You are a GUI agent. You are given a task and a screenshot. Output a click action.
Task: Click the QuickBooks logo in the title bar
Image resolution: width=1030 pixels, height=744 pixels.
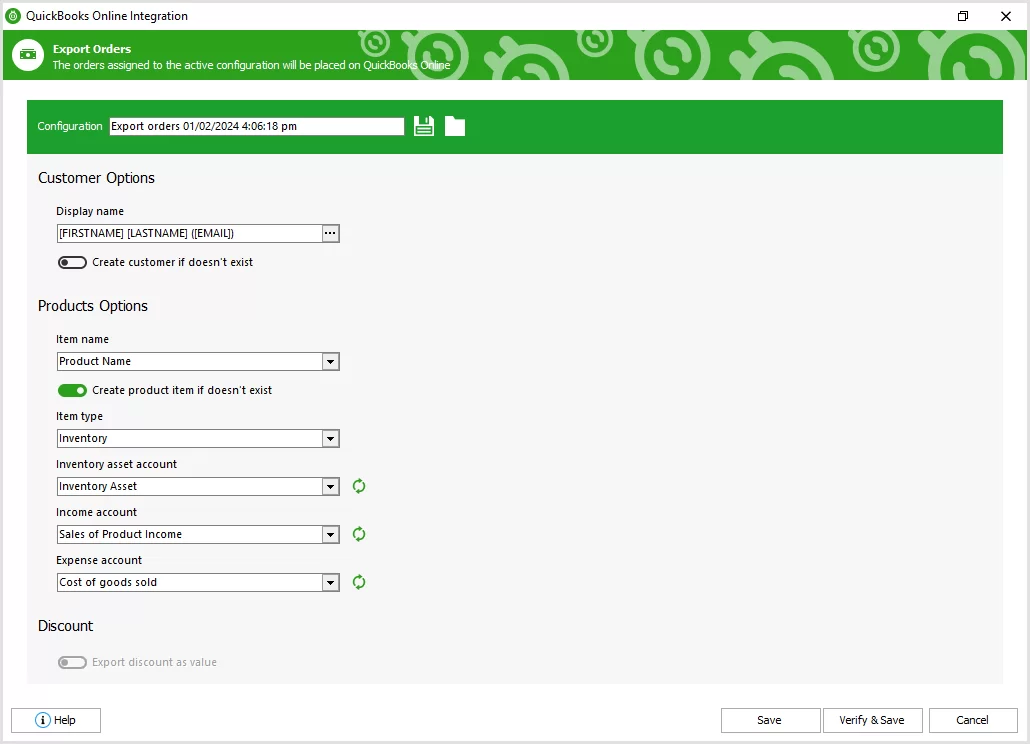click(x=12, y=16)
